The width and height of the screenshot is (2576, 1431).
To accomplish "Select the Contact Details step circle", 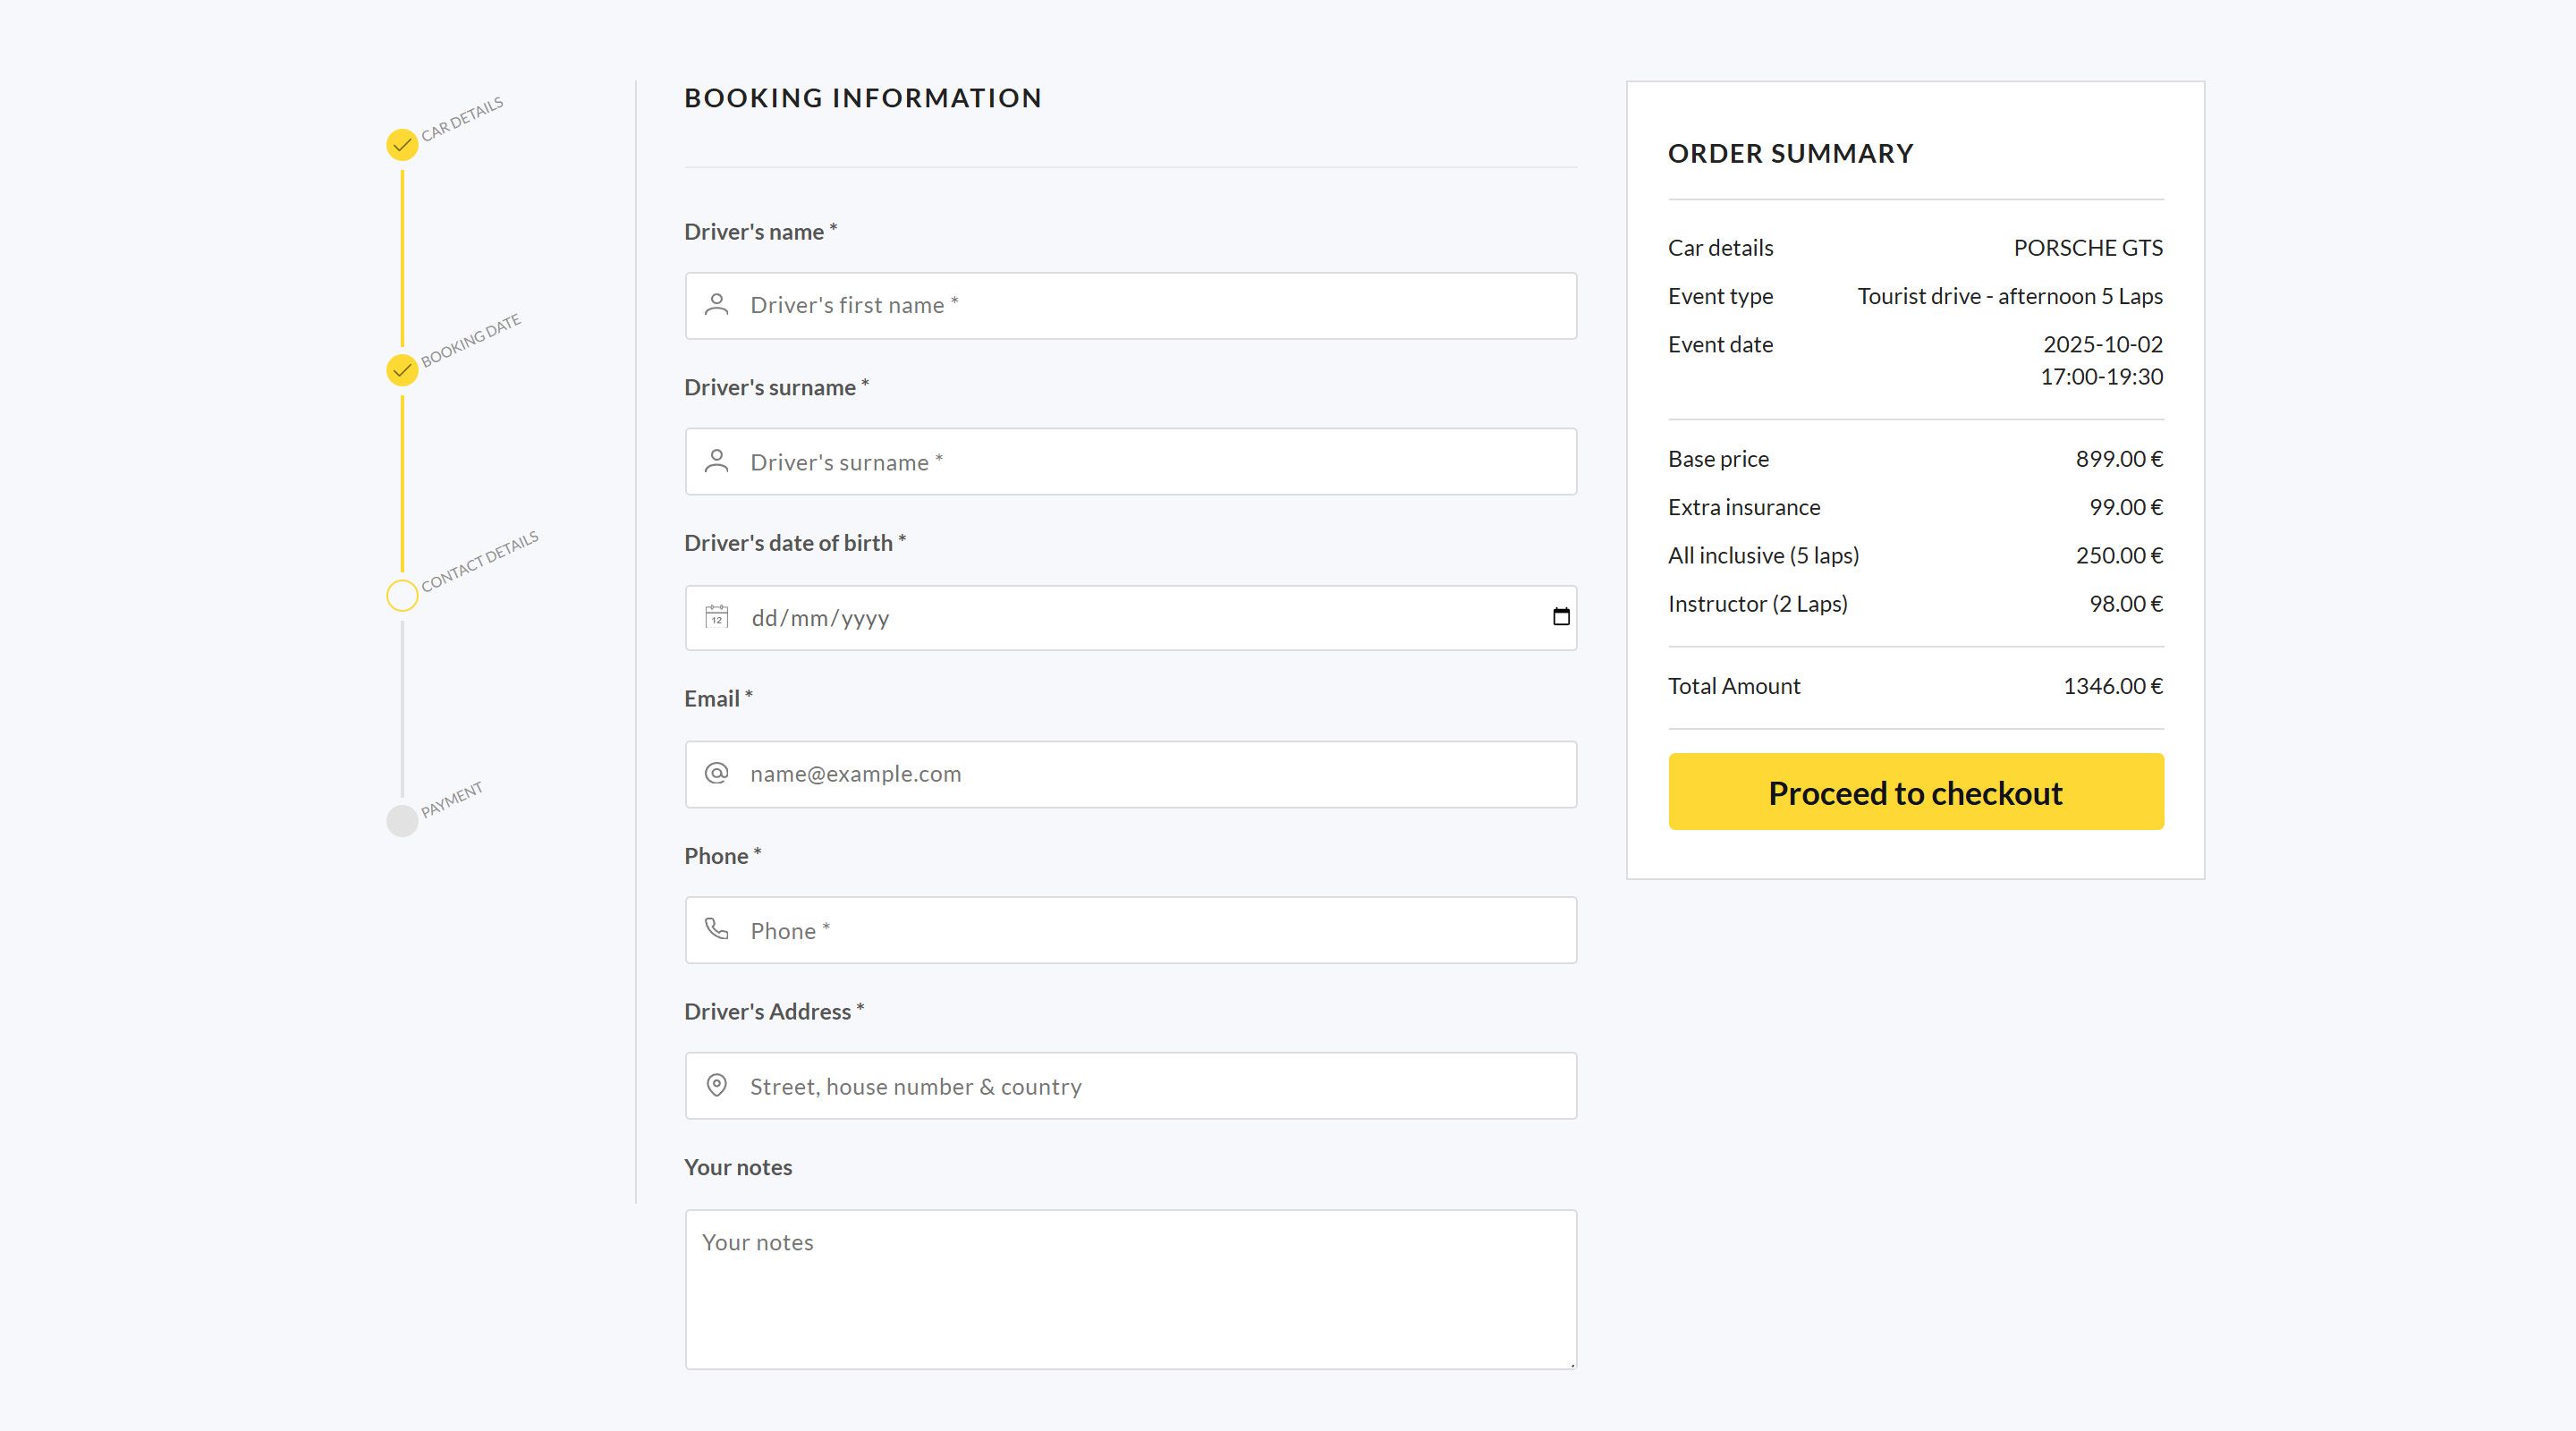I will coord(402,595).
